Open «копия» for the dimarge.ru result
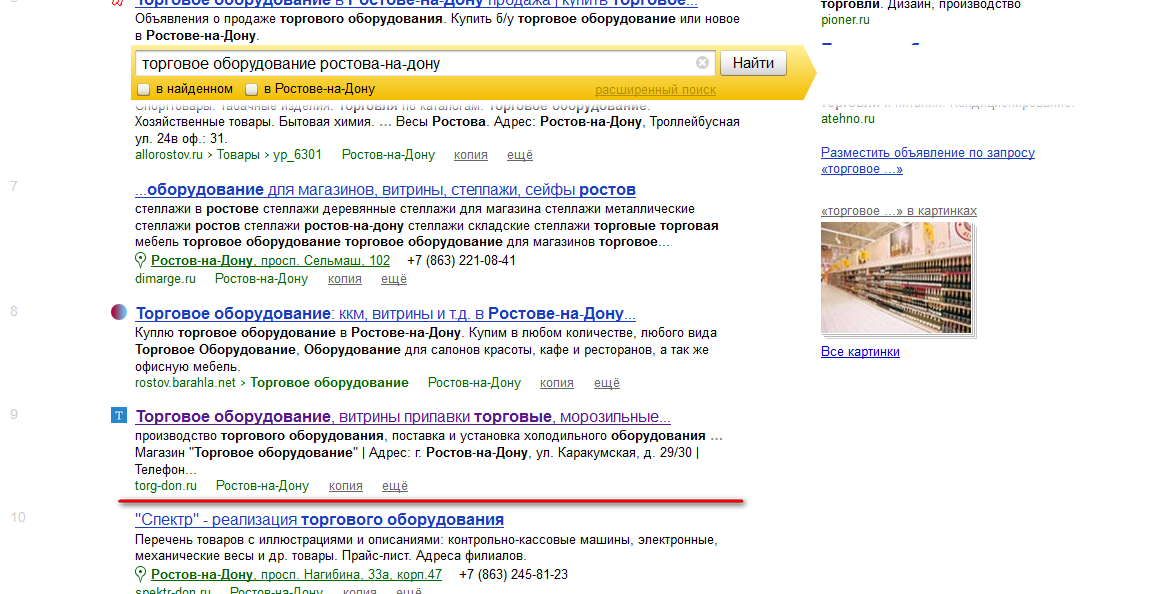This screenshot has width=1160, height=594. [x=345, y=279]
